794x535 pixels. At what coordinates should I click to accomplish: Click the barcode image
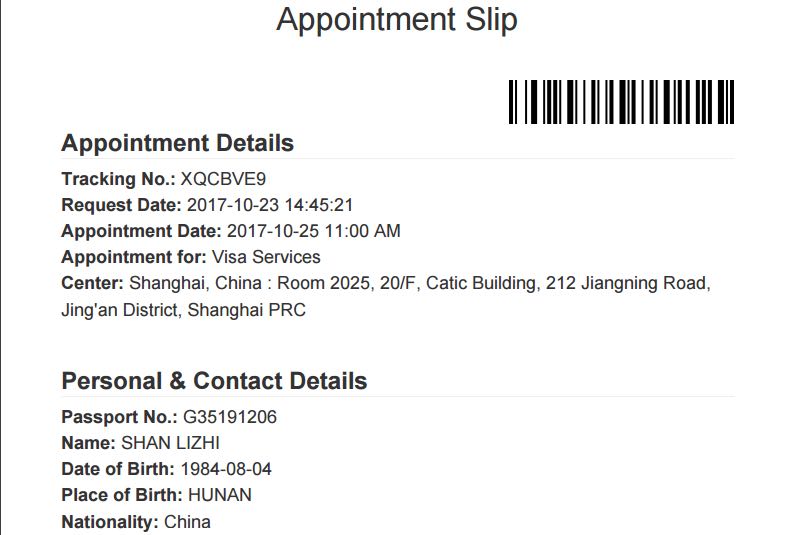click(x=621, y=102)
